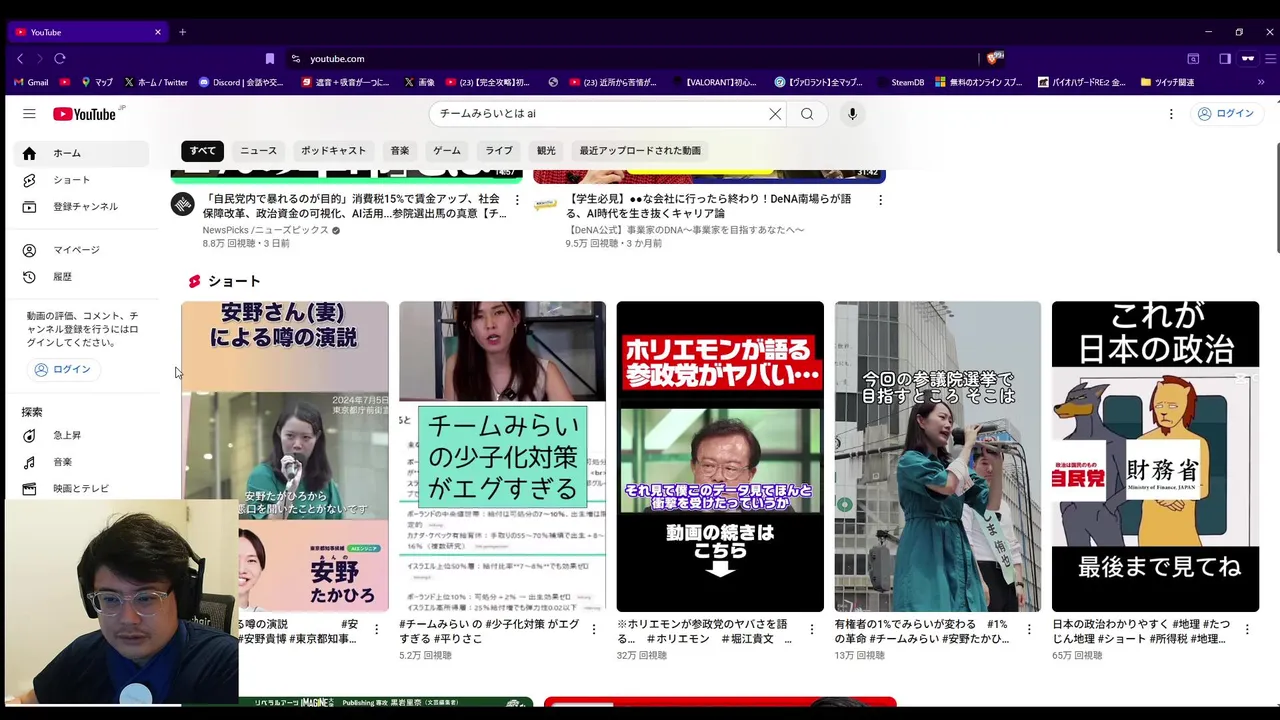Play the 今回の参議院選挙で short thumbnail
Image resolution: width=1280 pixels, height=720 pixels.
[x=938, y=456]
